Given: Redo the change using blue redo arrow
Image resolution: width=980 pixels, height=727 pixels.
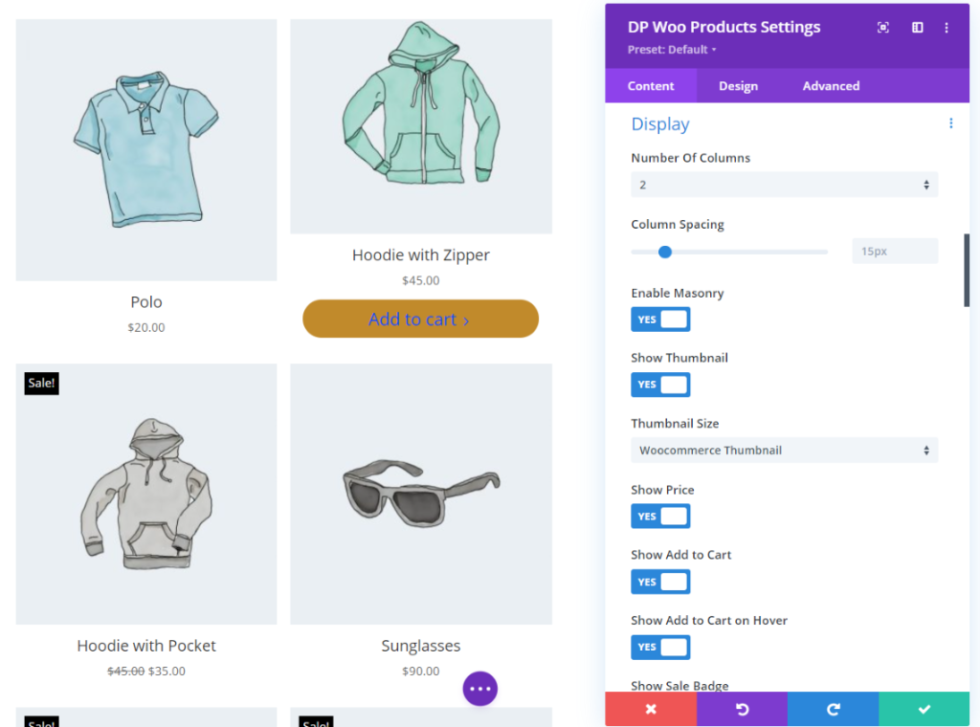Looking at the screenshot, I should tap(833, 709).
